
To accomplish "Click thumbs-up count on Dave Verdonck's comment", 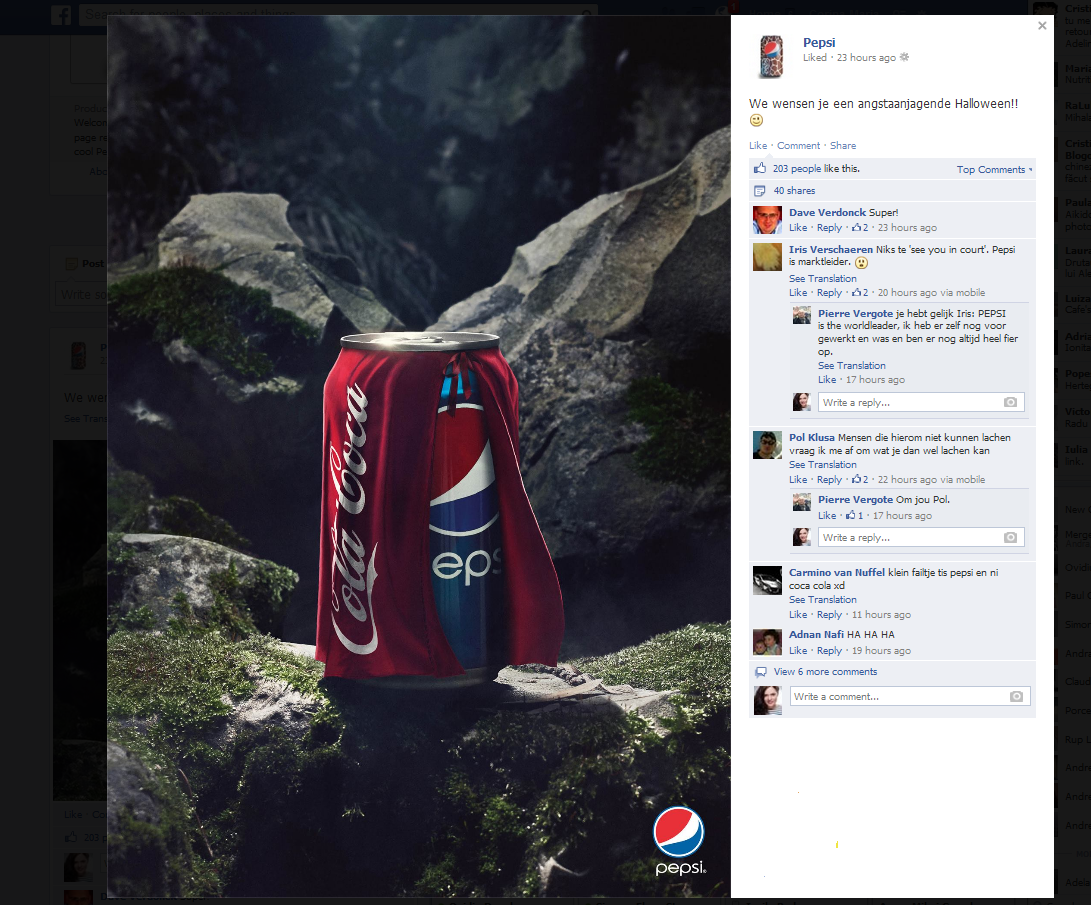I will tap(859, 228).
